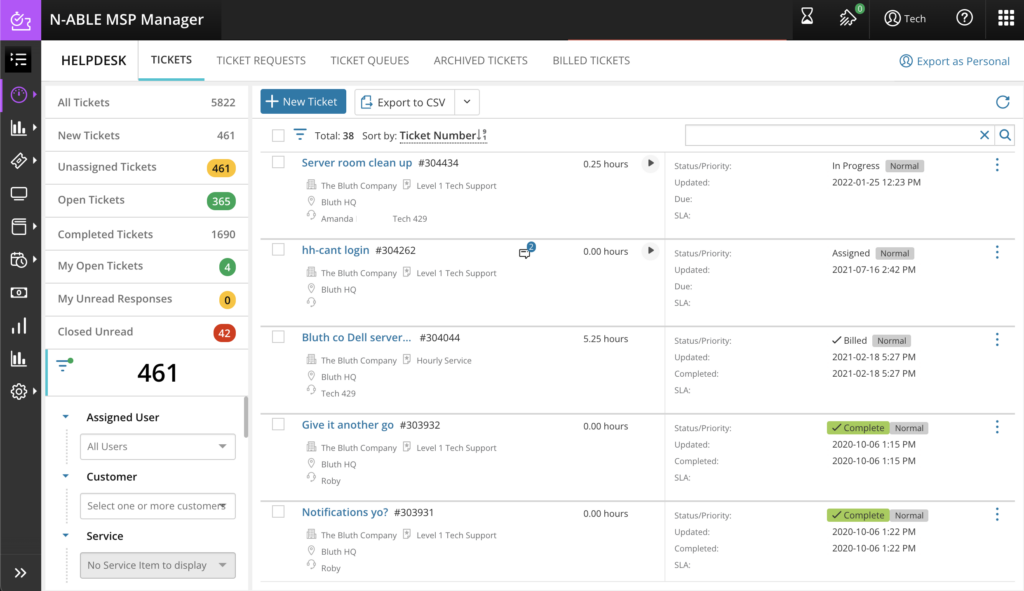
Task: Check the Bluth co Dell server ticket
Action: pyautogui.click(x=278, y=337)
